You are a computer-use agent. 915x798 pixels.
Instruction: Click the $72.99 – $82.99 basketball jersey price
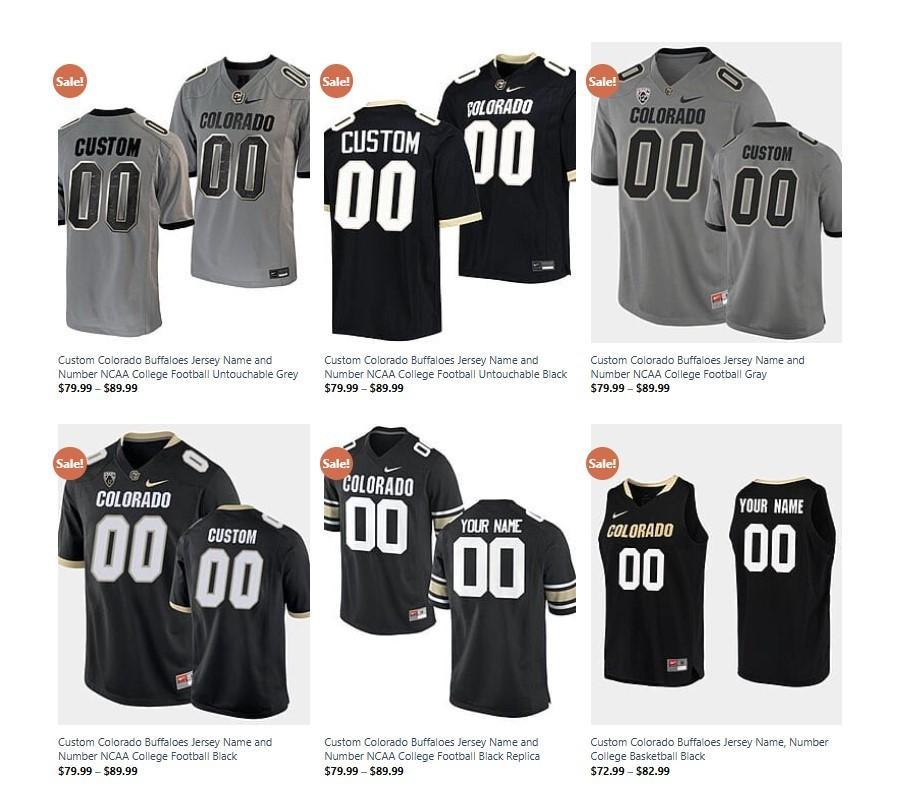[x=630, y=771]
